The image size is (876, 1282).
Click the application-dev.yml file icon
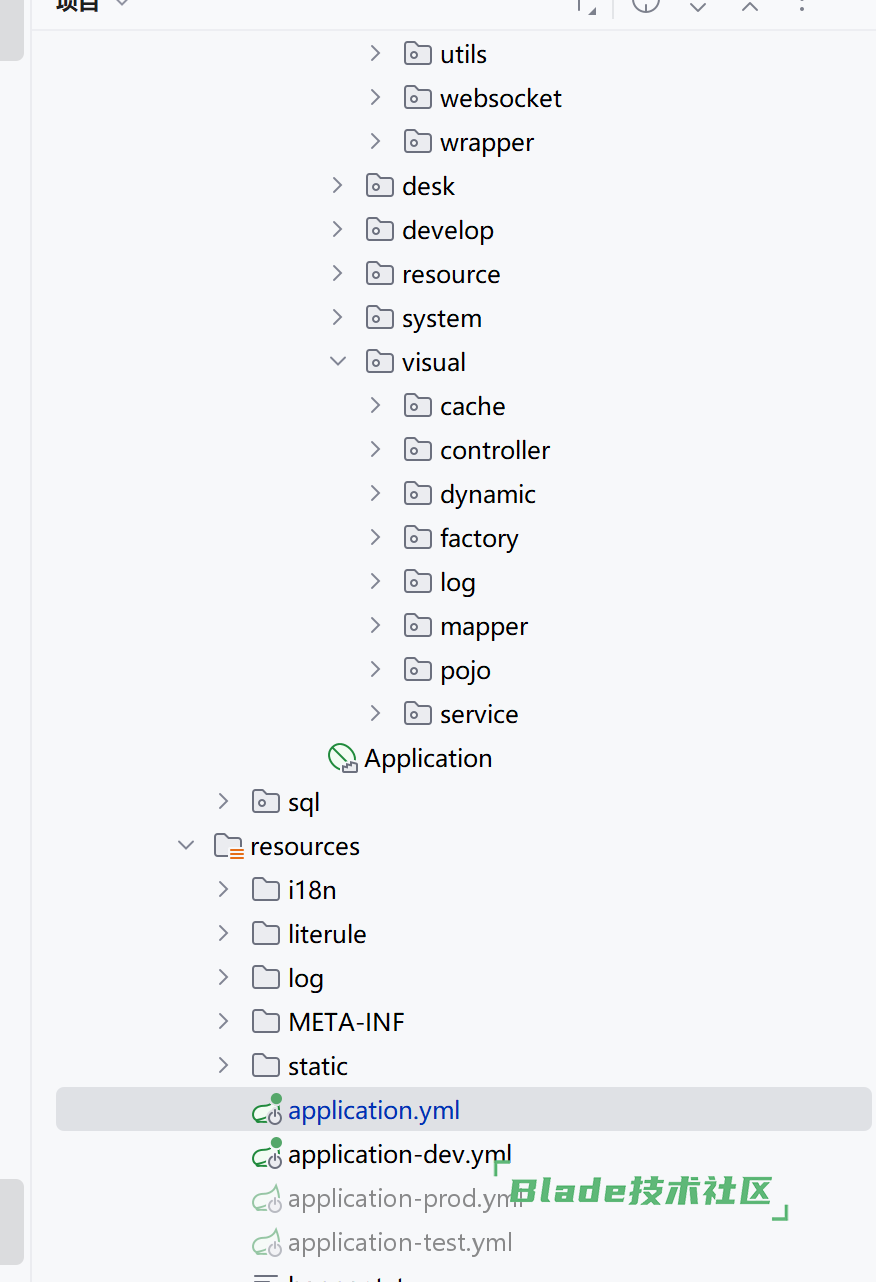click(x=267, y=1154)
